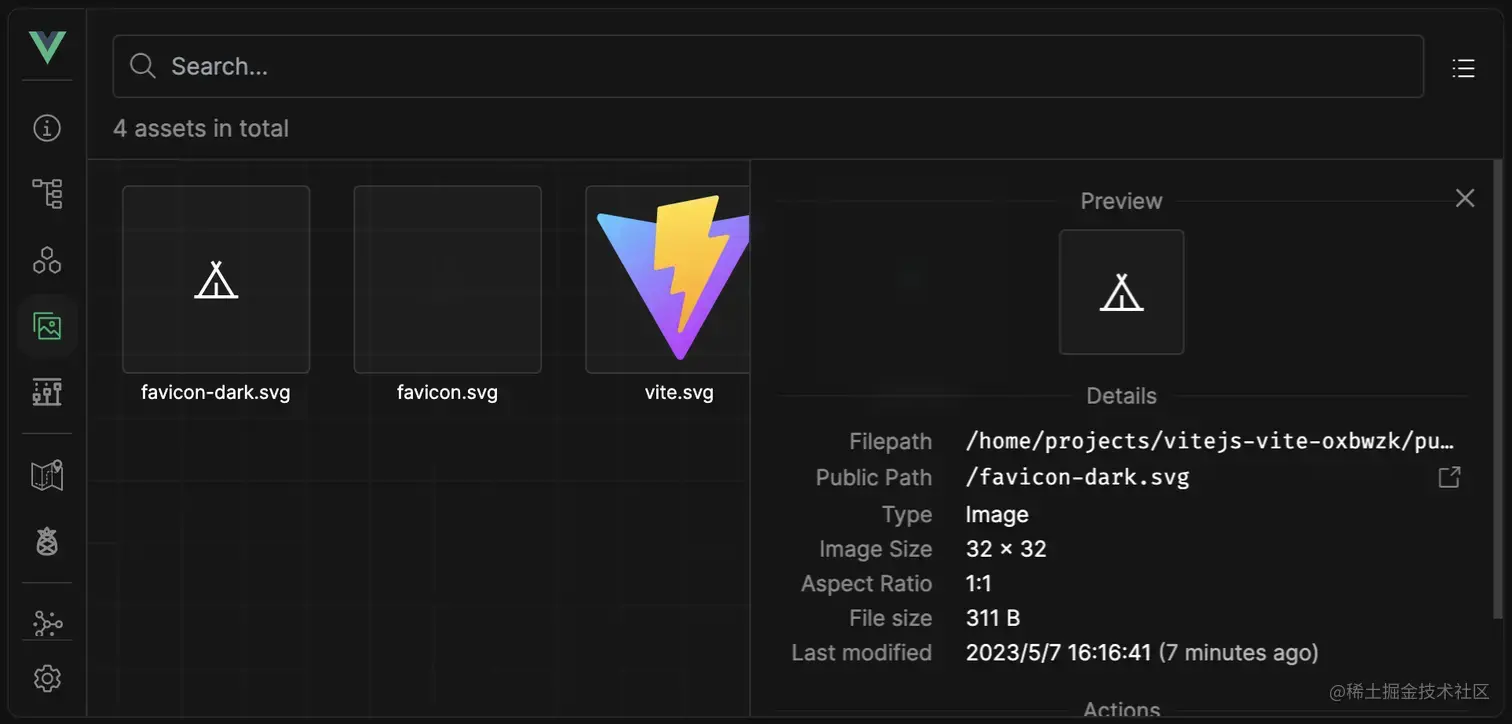Open favicon-dark.svg in a new tab

point(1449,476)
